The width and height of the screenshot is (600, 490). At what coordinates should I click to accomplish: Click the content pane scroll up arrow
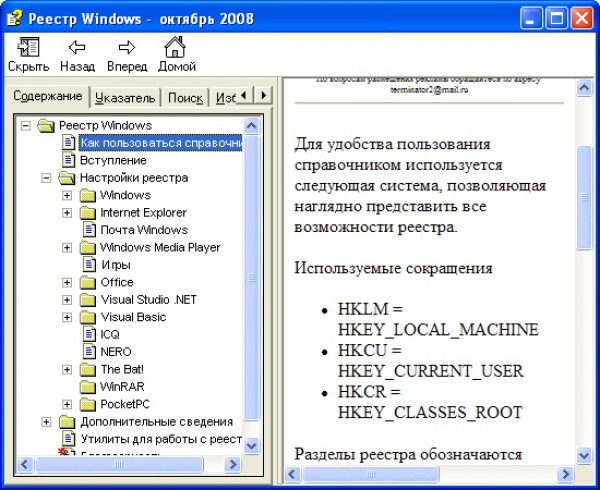pyautogui.click(x=584, y=88)
